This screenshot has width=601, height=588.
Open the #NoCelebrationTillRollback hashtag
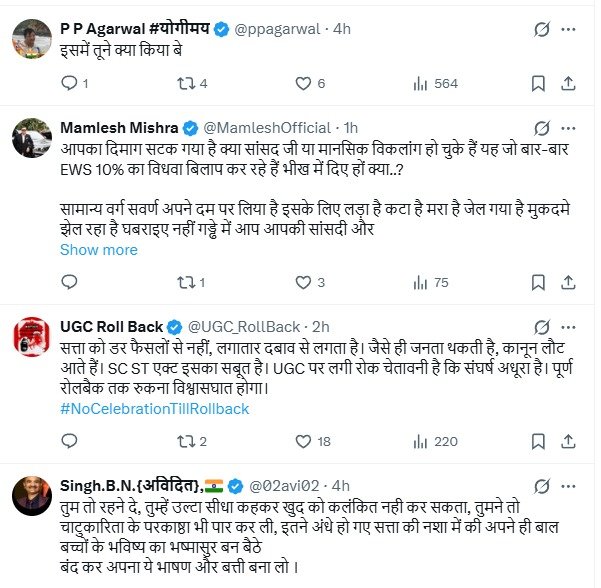(154, 408)
